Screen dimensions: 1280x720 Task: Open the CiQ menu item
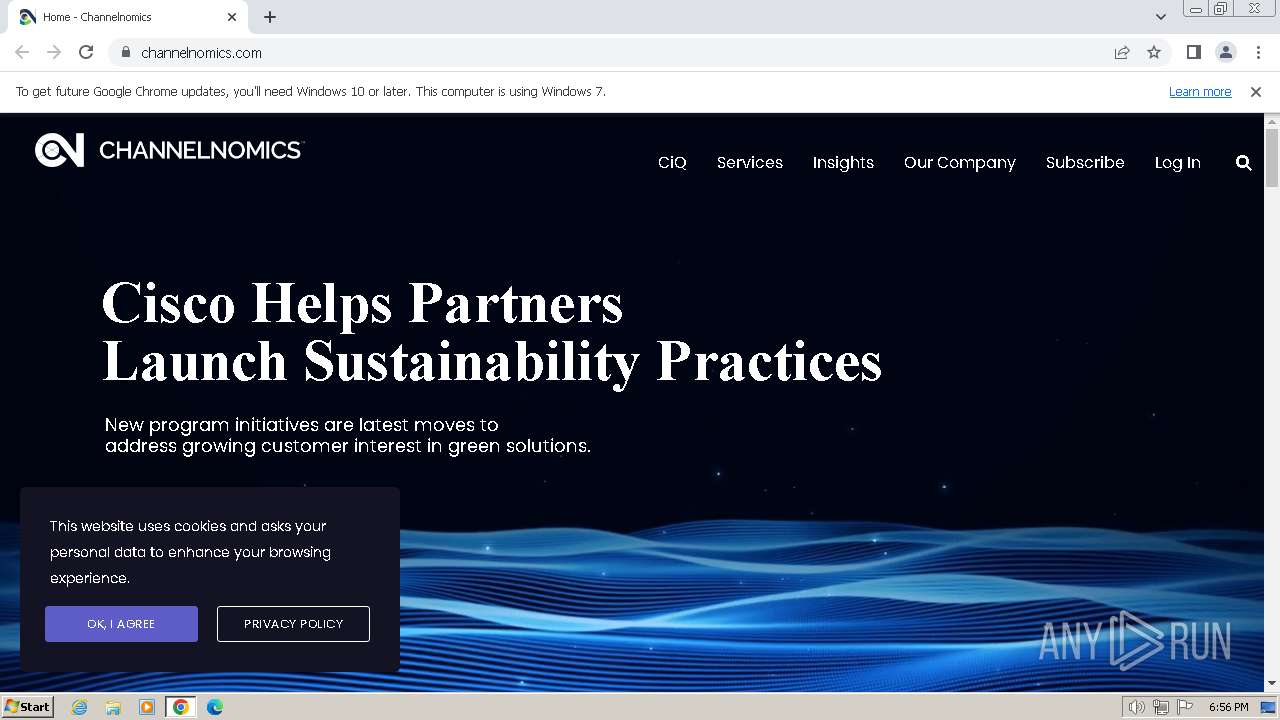[x=672, y=162]
